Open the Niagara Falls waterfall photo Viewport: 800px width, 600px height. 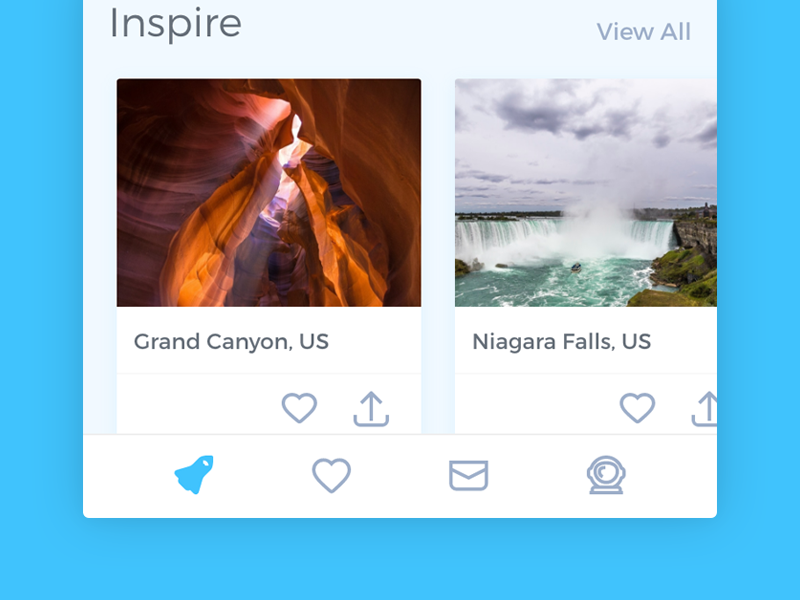[x=586, y=193]
